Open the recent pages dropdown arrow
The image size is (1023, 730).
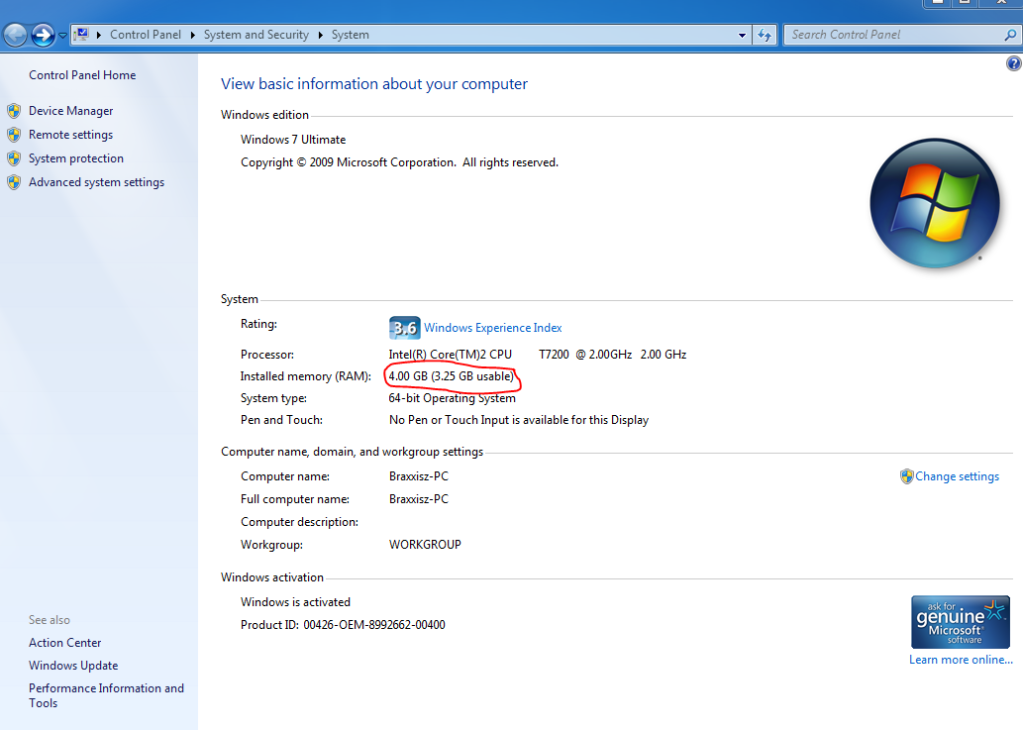pyautogui.click(x=63, y=35)
